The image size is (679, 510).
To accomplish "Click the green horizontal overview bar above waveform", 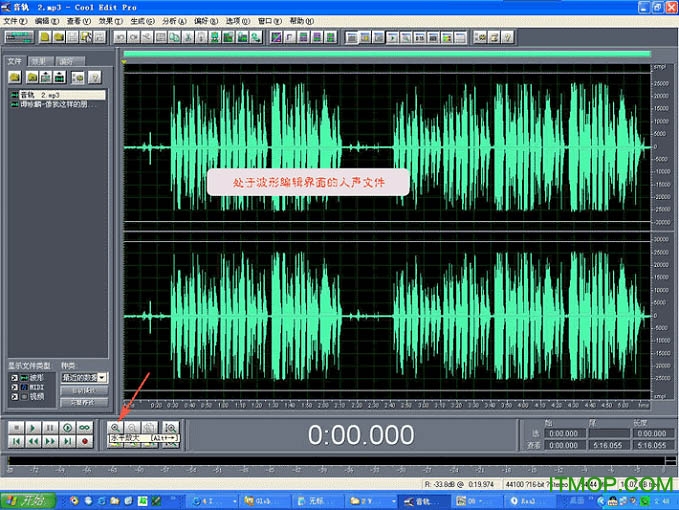I will (385, 54).
